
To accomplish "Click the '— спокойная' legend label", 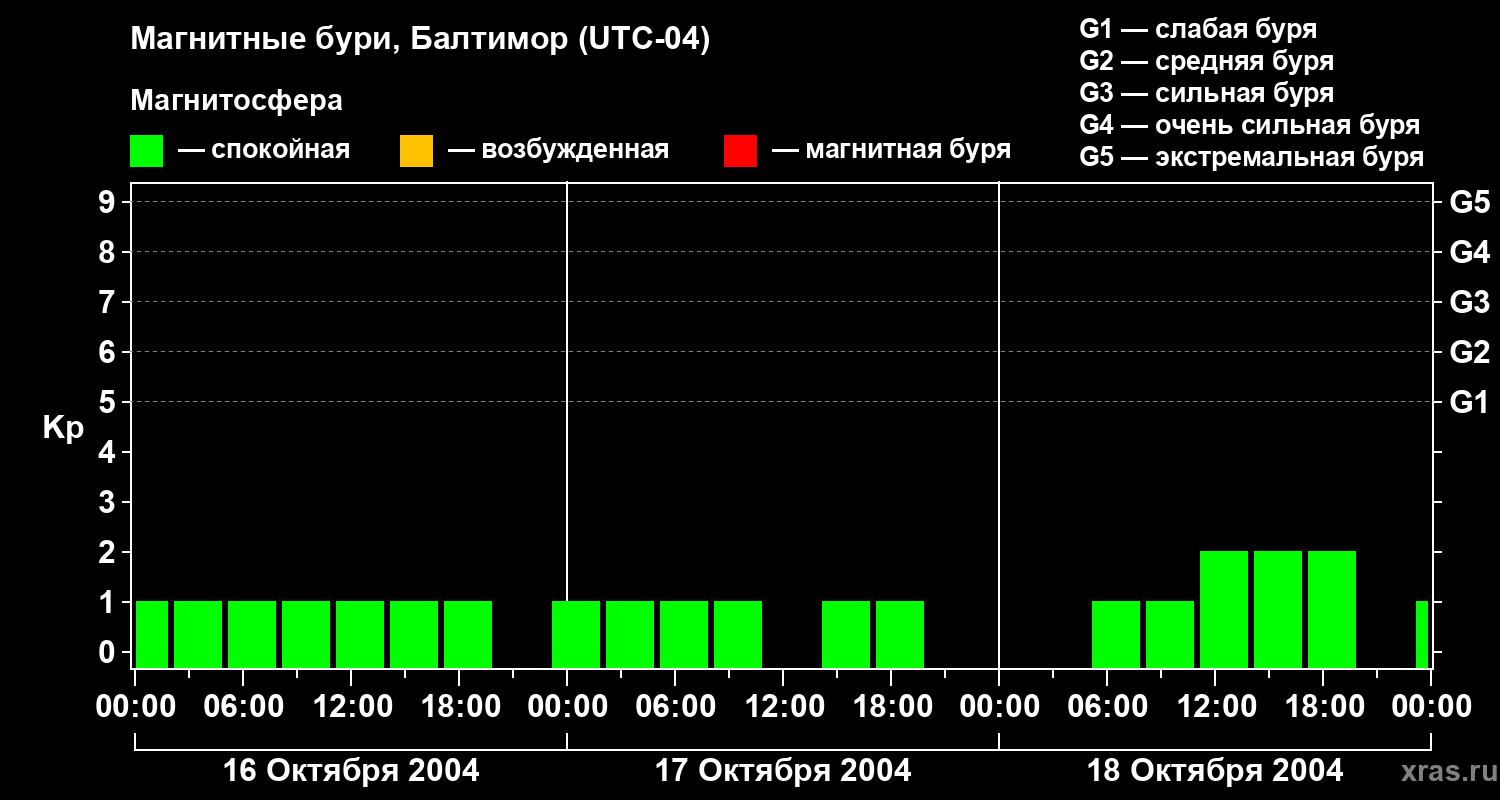I will click(264, 150).
